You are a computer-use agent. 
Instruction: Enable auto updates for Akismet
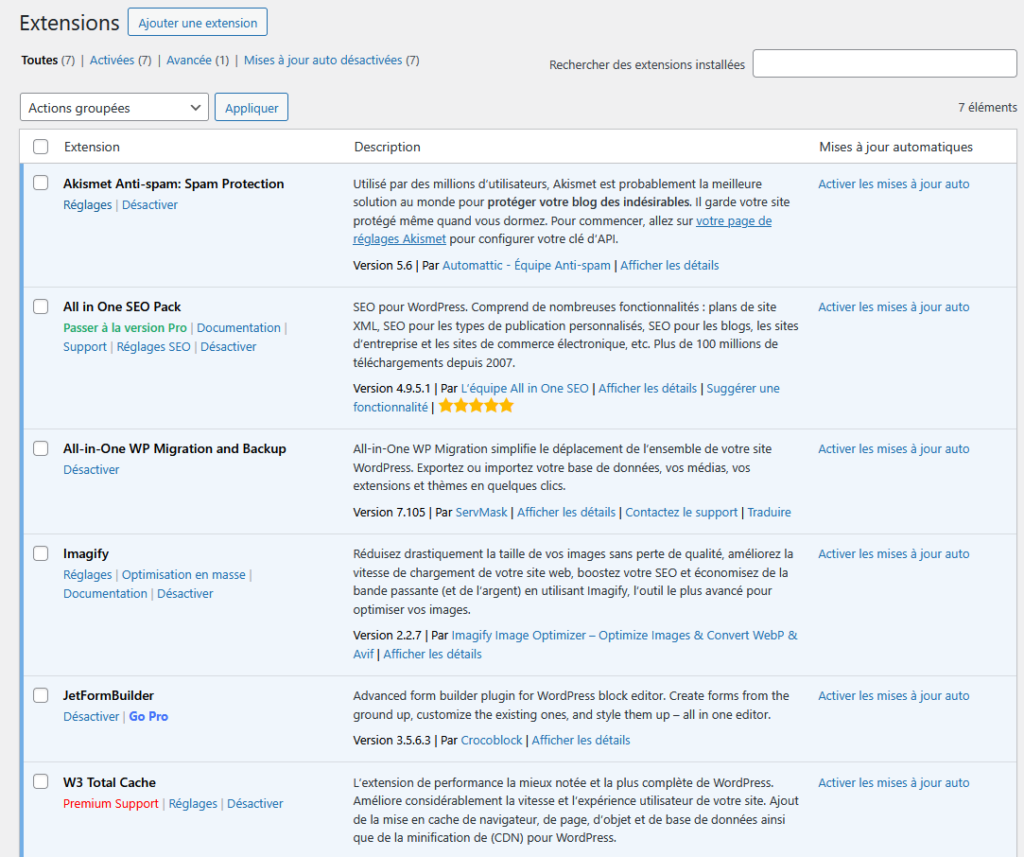tap(893, 184)
